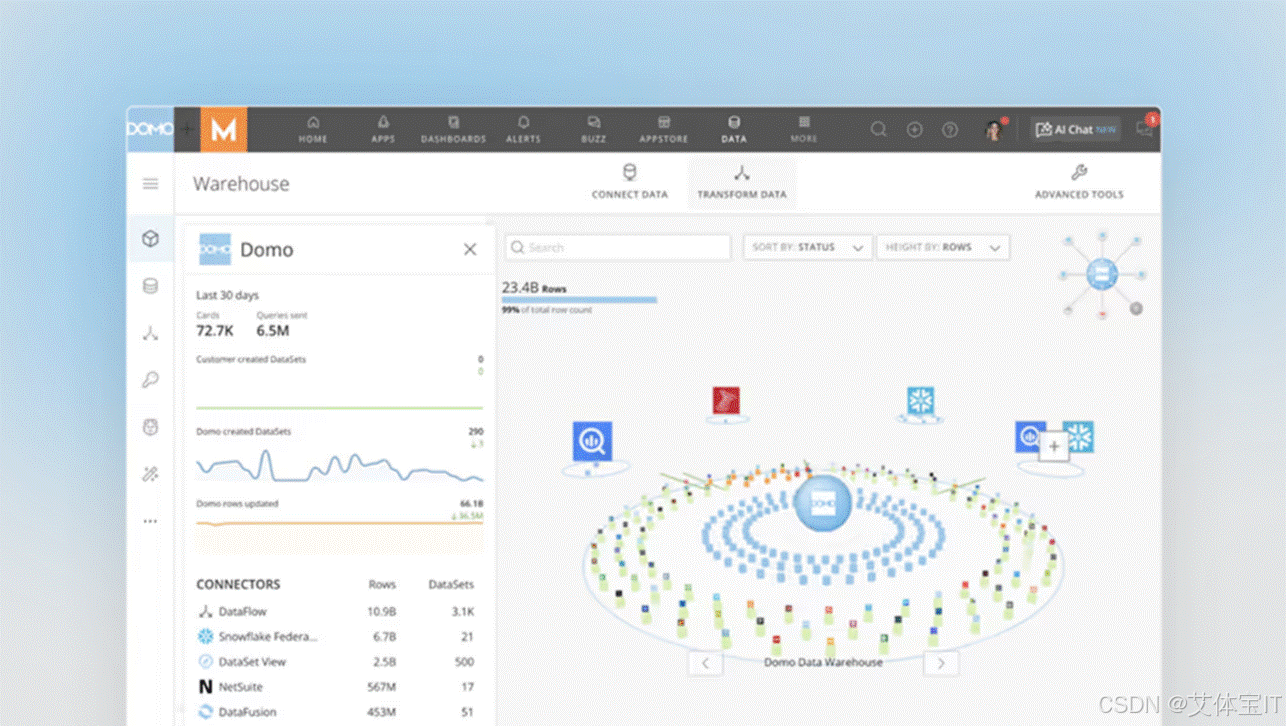
Task: Open the Sort By Status dropdown
Action: pyautogui.click(x=808, y=247)
